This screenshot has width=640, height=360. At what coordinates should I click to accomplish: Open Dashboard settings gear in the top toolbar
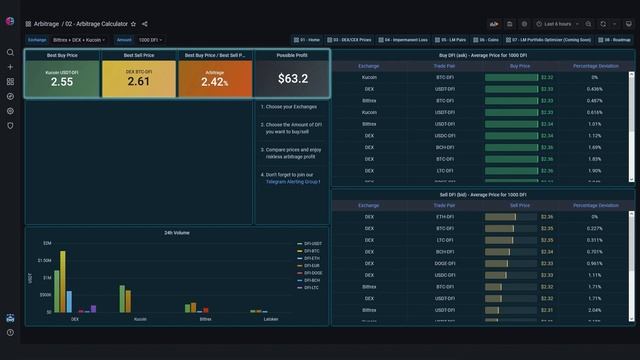(524, 24)
